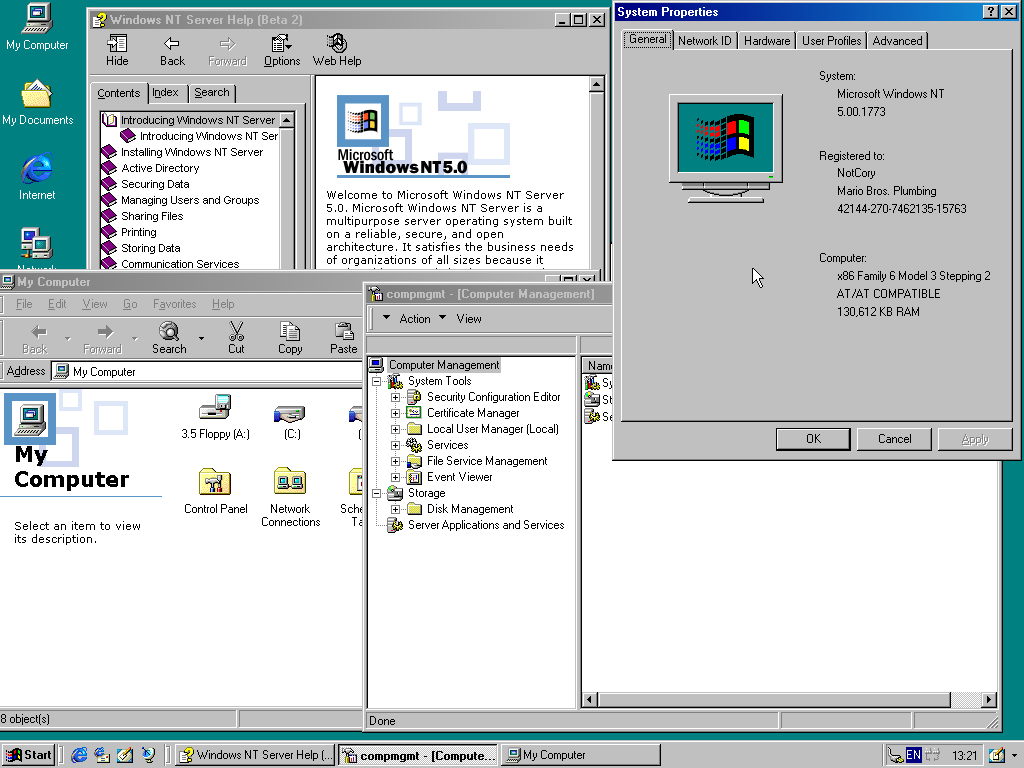The image size is (1024, 768).
Task: Switch to the Hardware tab
Action: pos(767,41)
